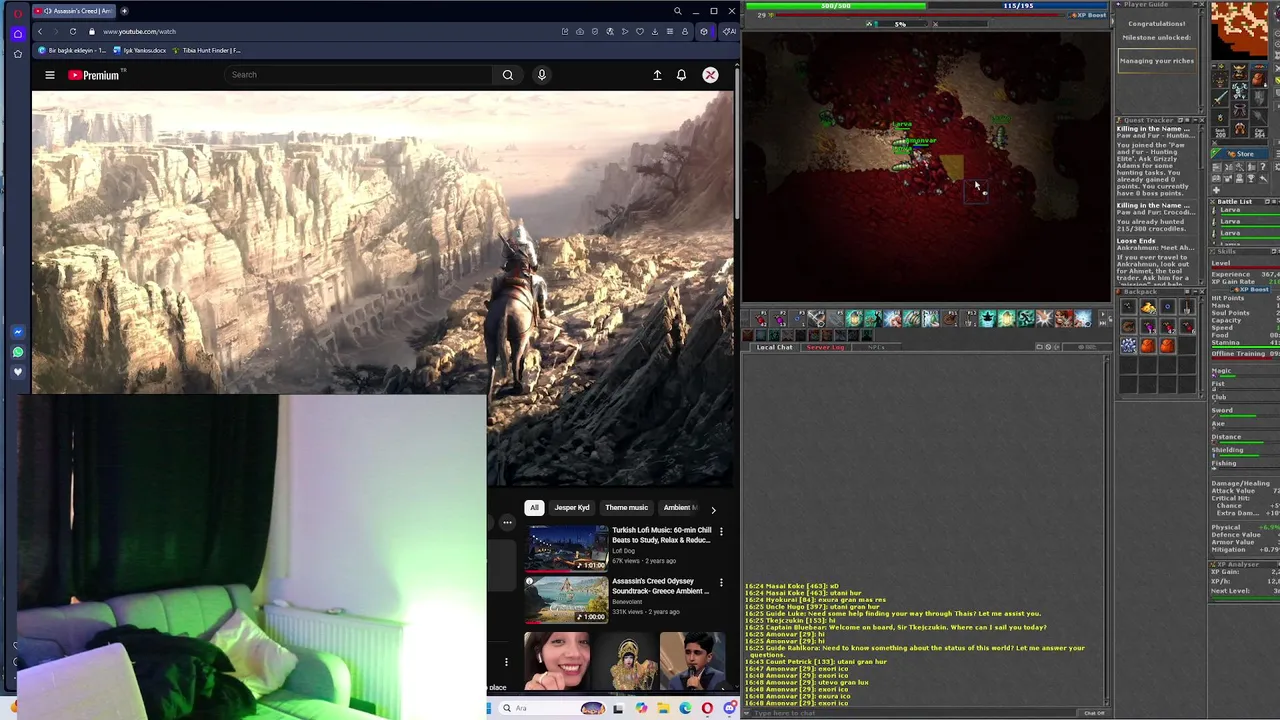Open Opera icon in Windows taskbar
Viewport: 1280px width, 720px height.
pyautogui.click(x=707, y=708)
